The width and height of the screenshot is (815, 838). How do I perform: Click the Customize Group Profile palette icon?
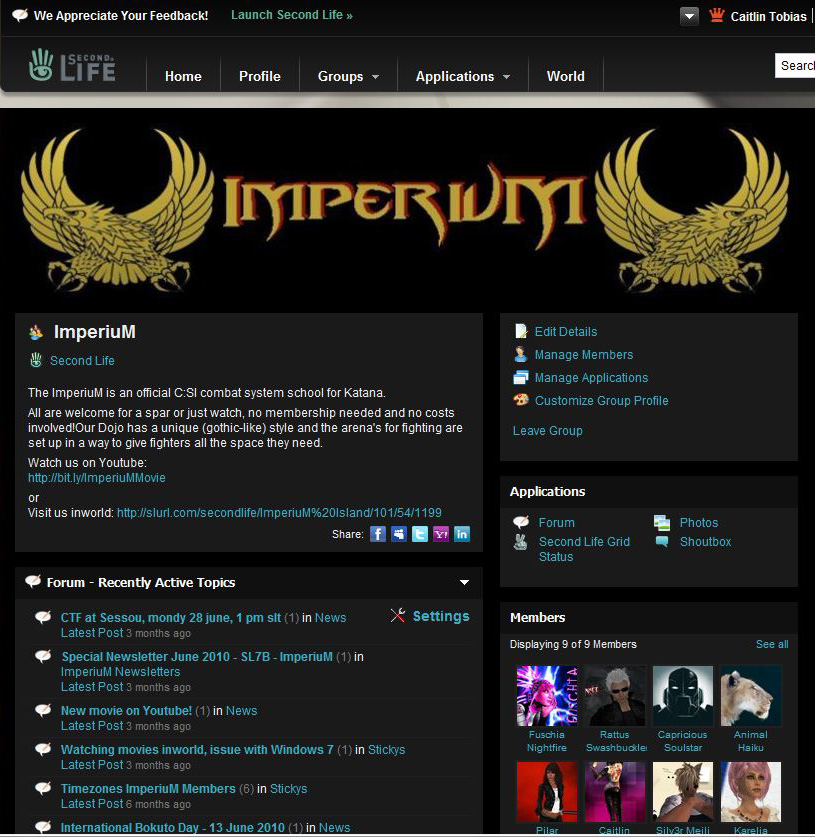pyautogui.click(x=521, y=400)
